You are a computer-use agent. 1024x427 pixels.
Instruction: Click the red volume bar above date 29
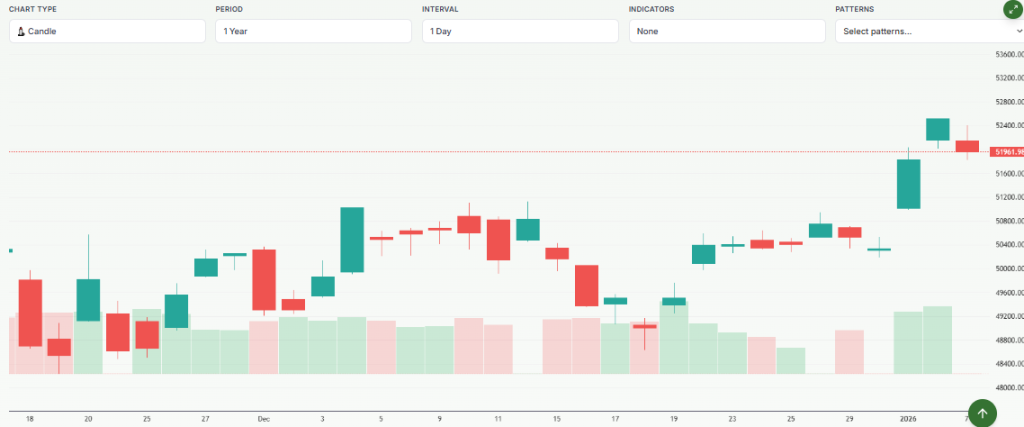point(849,352)
